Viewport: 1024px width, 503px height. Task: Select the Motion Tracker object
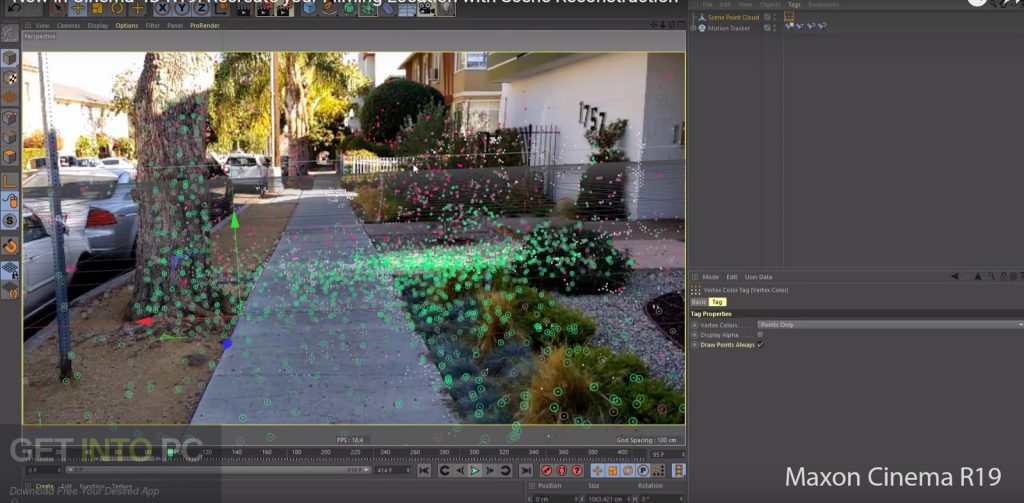[729, 28]
